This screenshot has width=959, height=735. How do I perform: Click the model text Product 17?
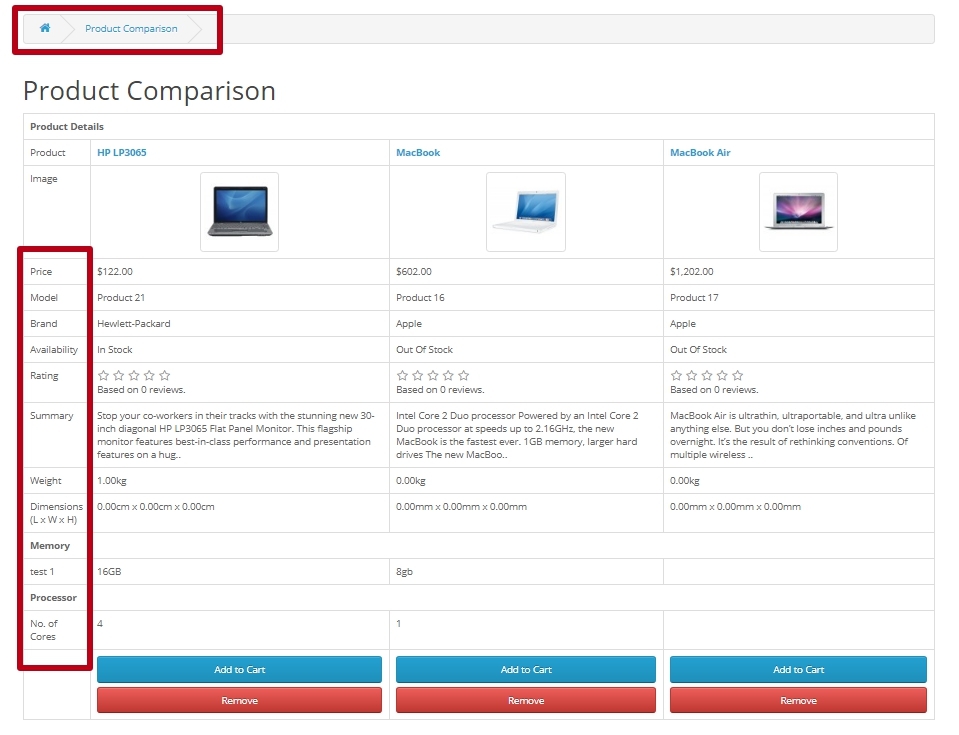coord(694,298)
